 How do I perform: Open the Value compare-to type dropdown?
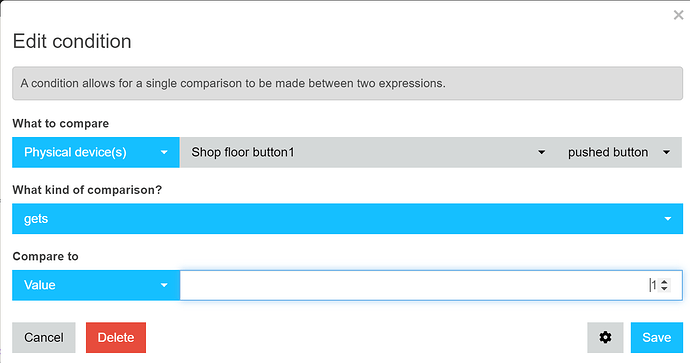coord(95,285)
